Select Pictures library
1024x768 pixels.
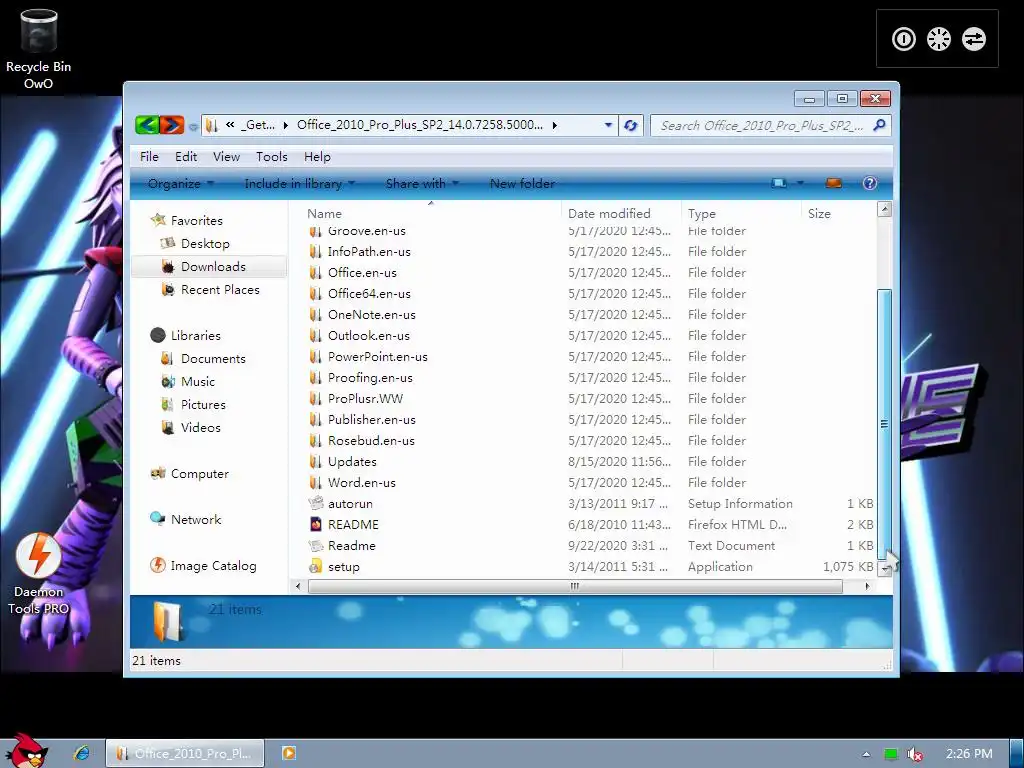coord(203,404)
